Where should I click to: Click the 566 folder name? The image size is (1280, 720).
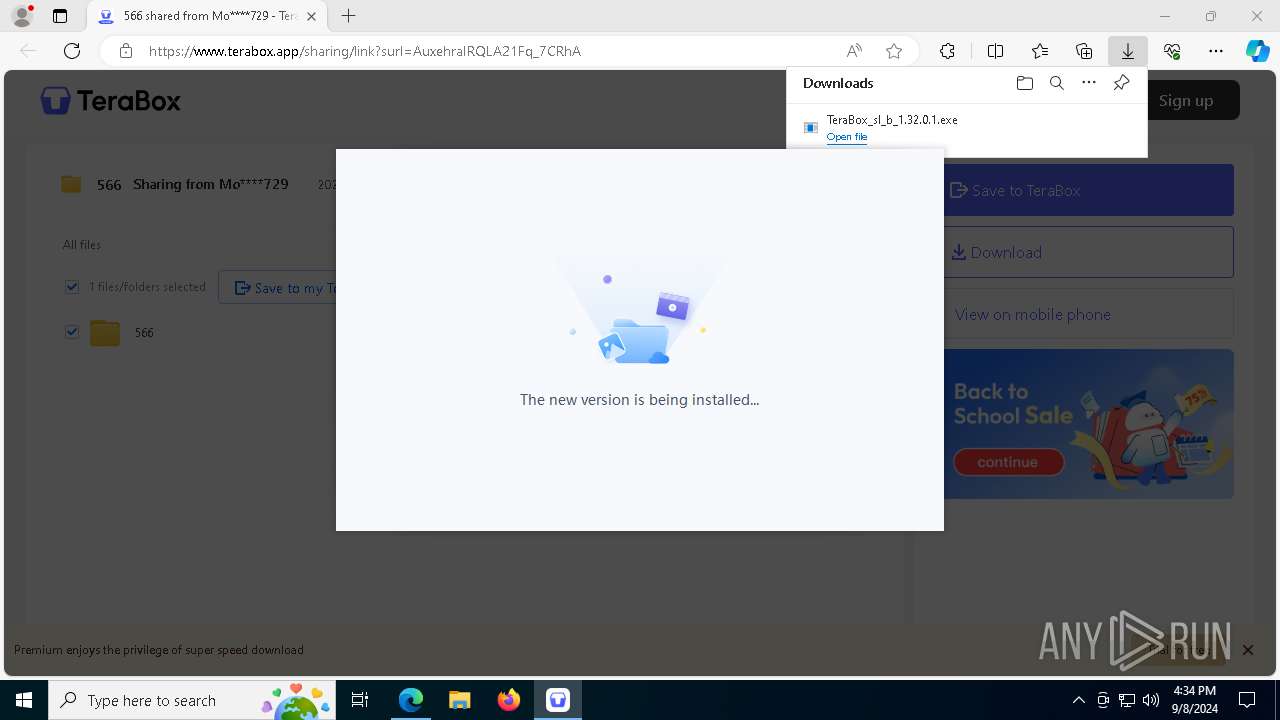coord(144,333)
